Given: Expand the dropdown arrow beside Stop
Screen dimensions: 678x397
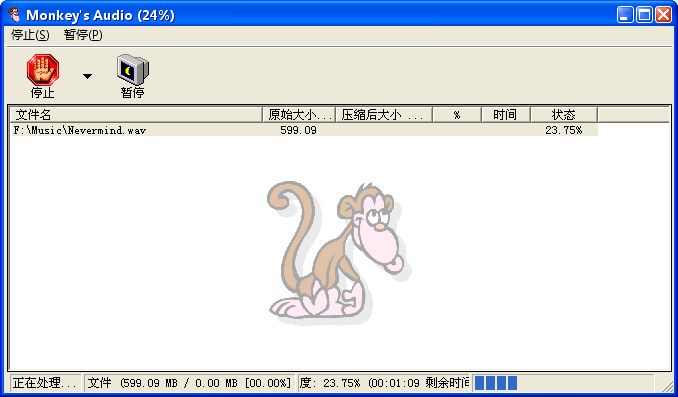Looking at the screenshot, I should [87, 76].
